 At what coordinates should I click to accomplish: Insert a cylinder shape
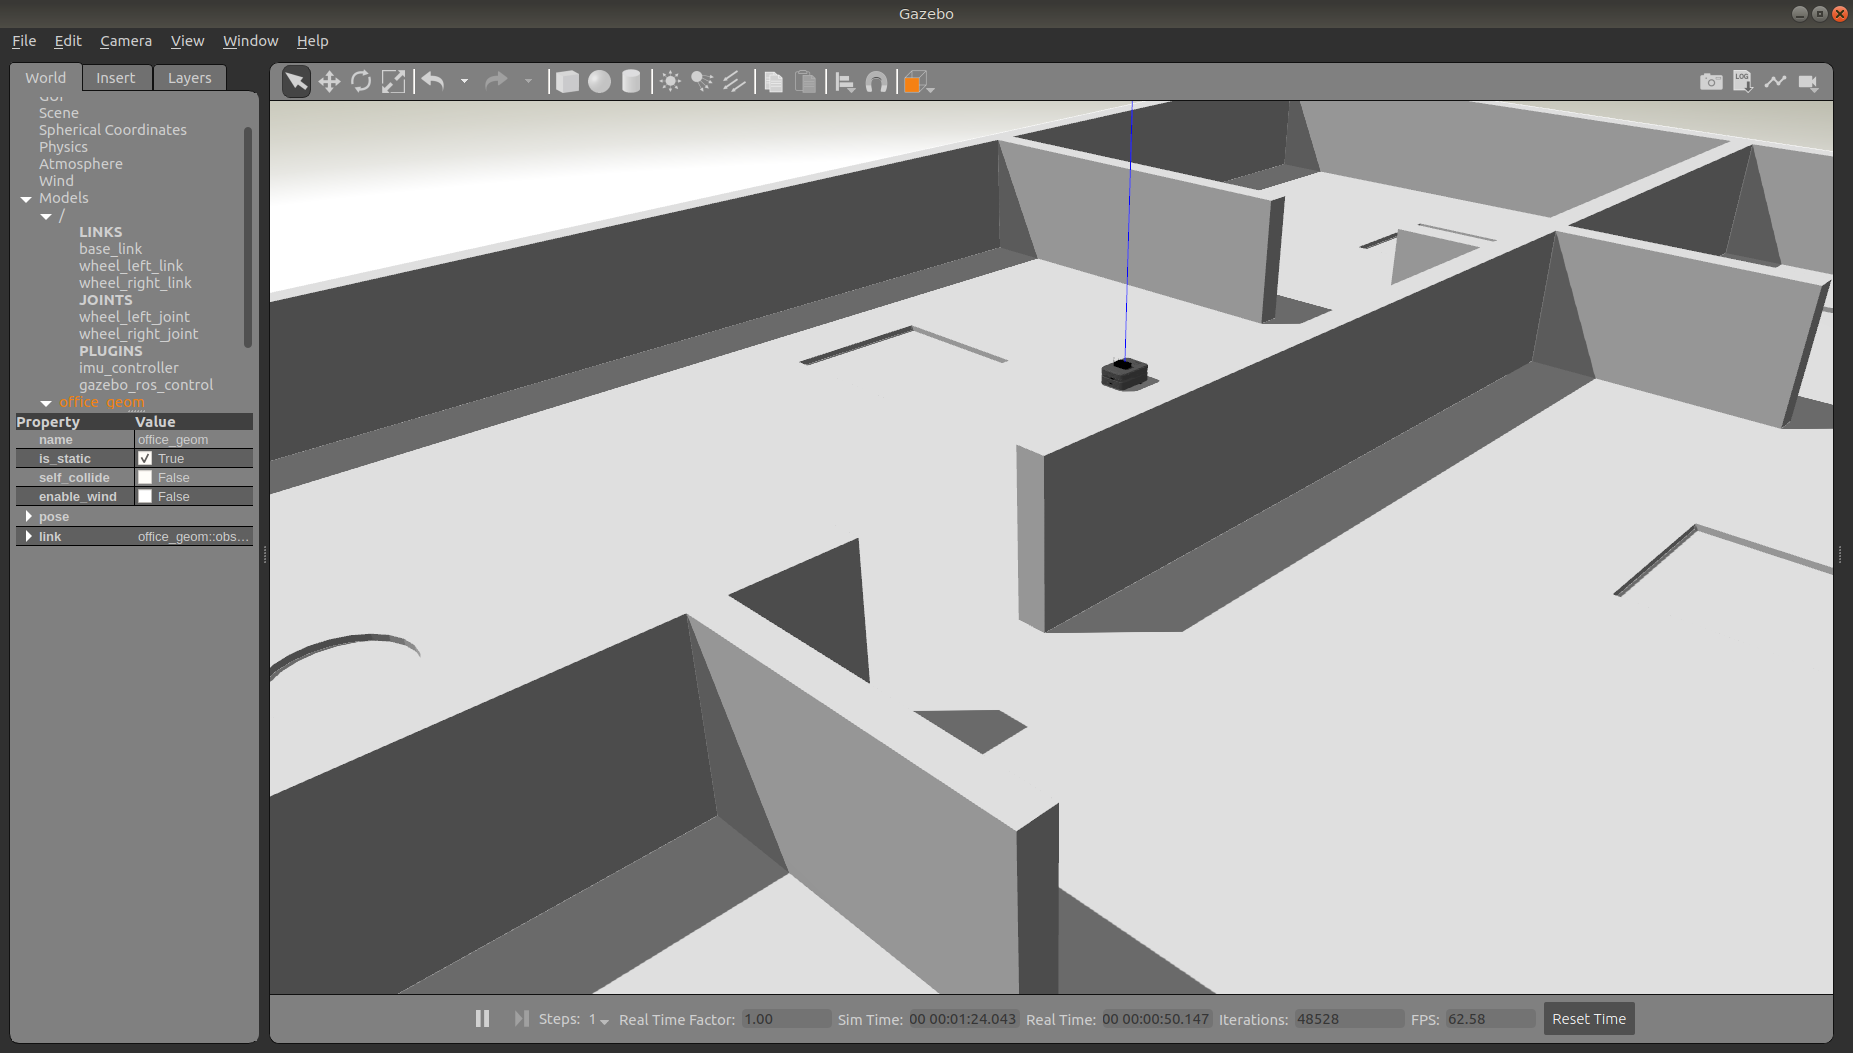coord(631,82)
